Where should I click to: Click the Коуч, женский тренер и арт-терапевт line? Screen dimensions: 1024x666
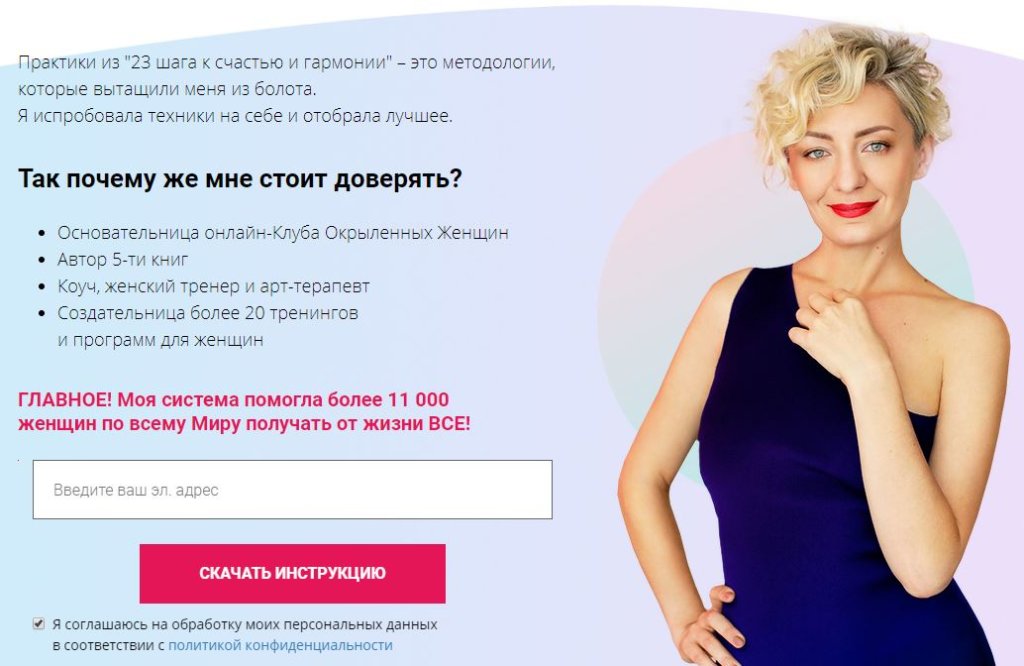[x=214, y=286]
